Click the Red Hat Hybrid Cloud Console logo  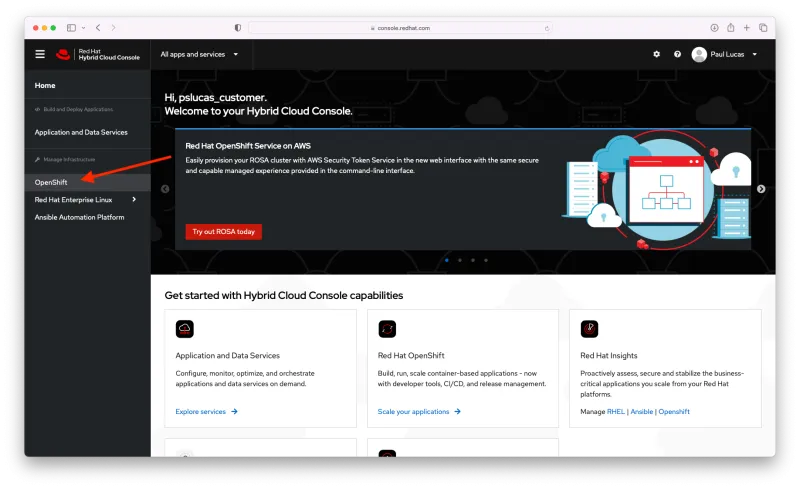point(98,54)
